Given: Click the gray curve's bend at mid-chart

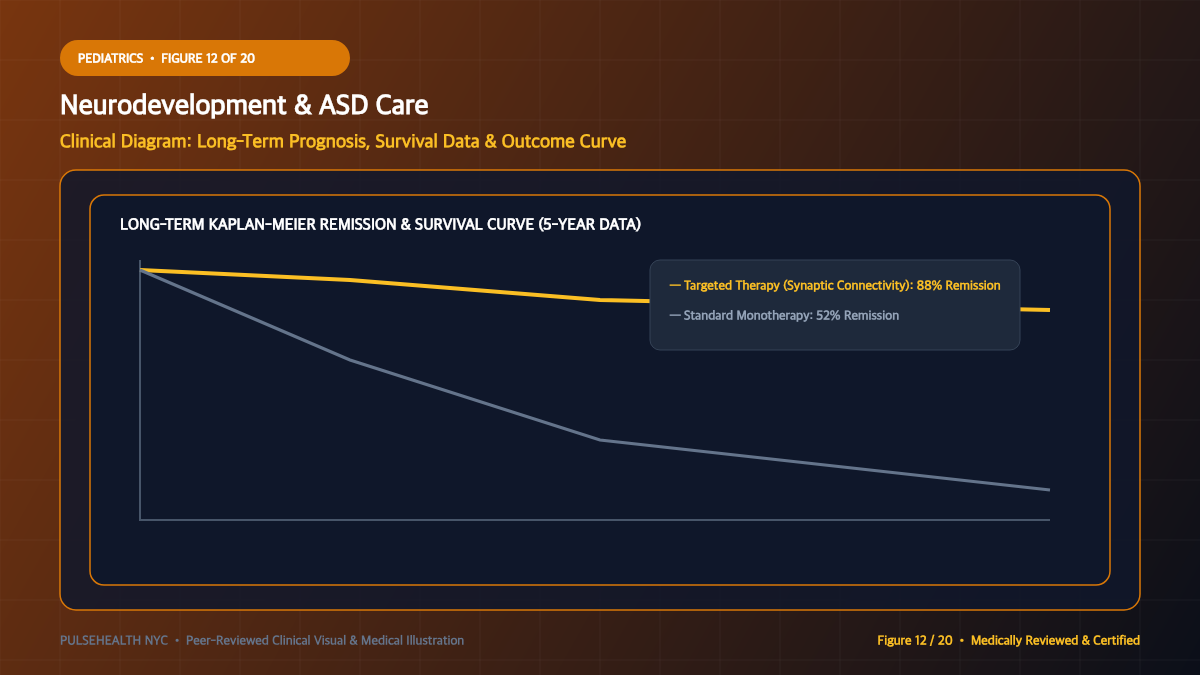Looking at the screenshot, I should click(x=600, y=440).
